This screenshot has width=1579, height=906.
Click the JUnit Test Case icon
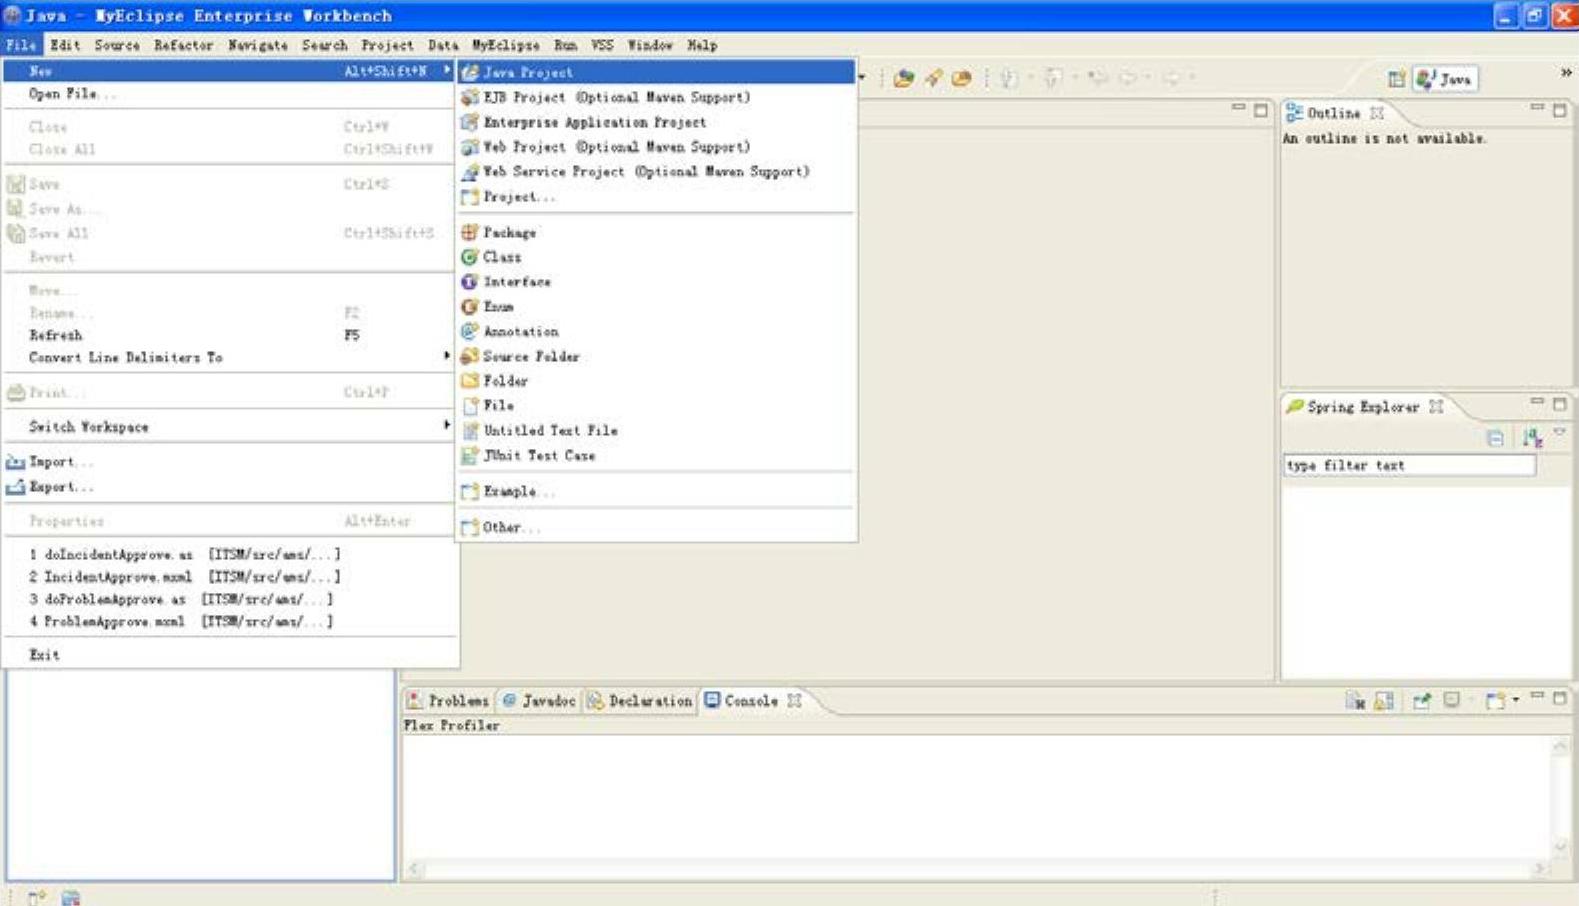click(469, 456)
